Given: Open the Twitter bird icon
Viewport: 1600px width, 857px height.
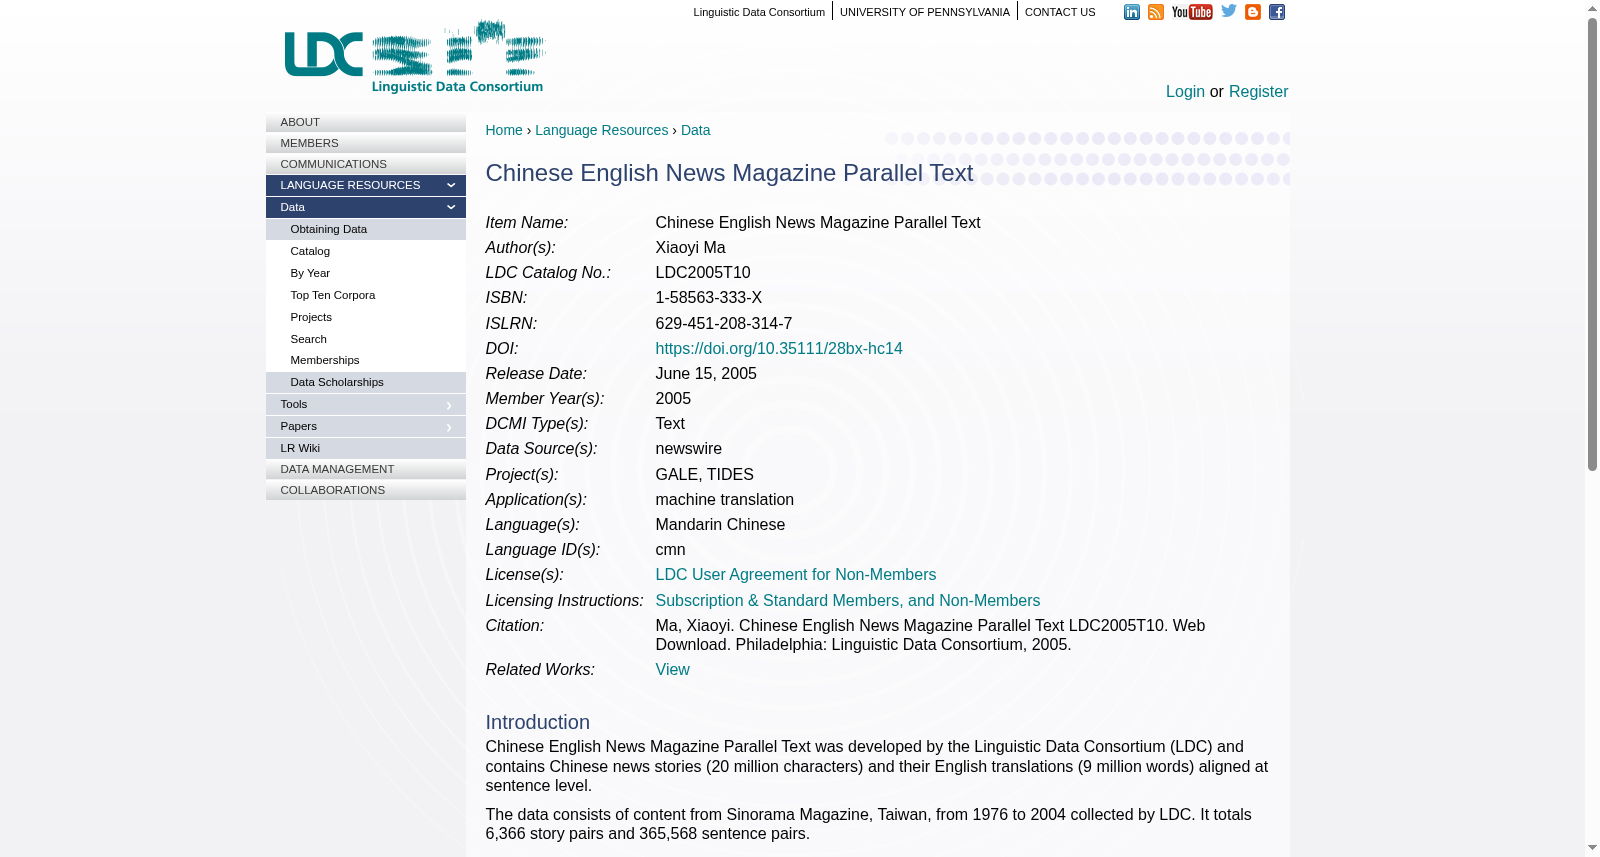Looking at the screenshot, I should click(x=1229, y=11).
